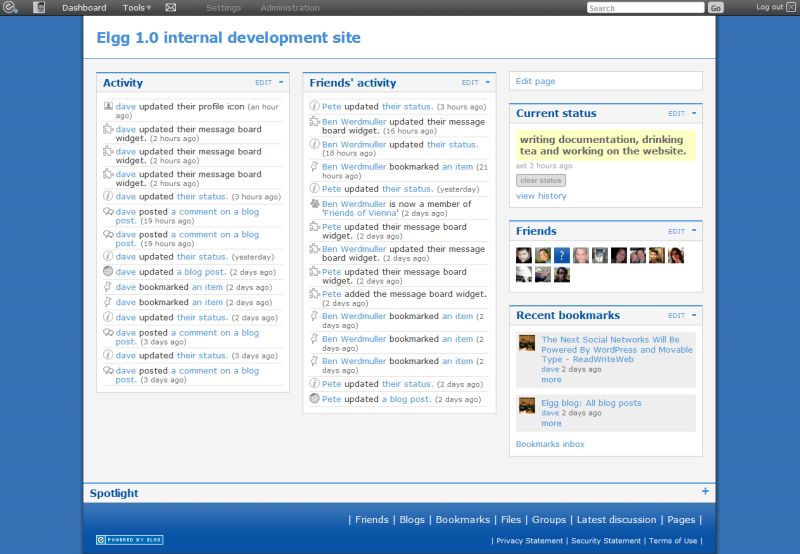
Task: Click group icon beside 'Friends of Vienna' entry
Action: click(315, 204)
